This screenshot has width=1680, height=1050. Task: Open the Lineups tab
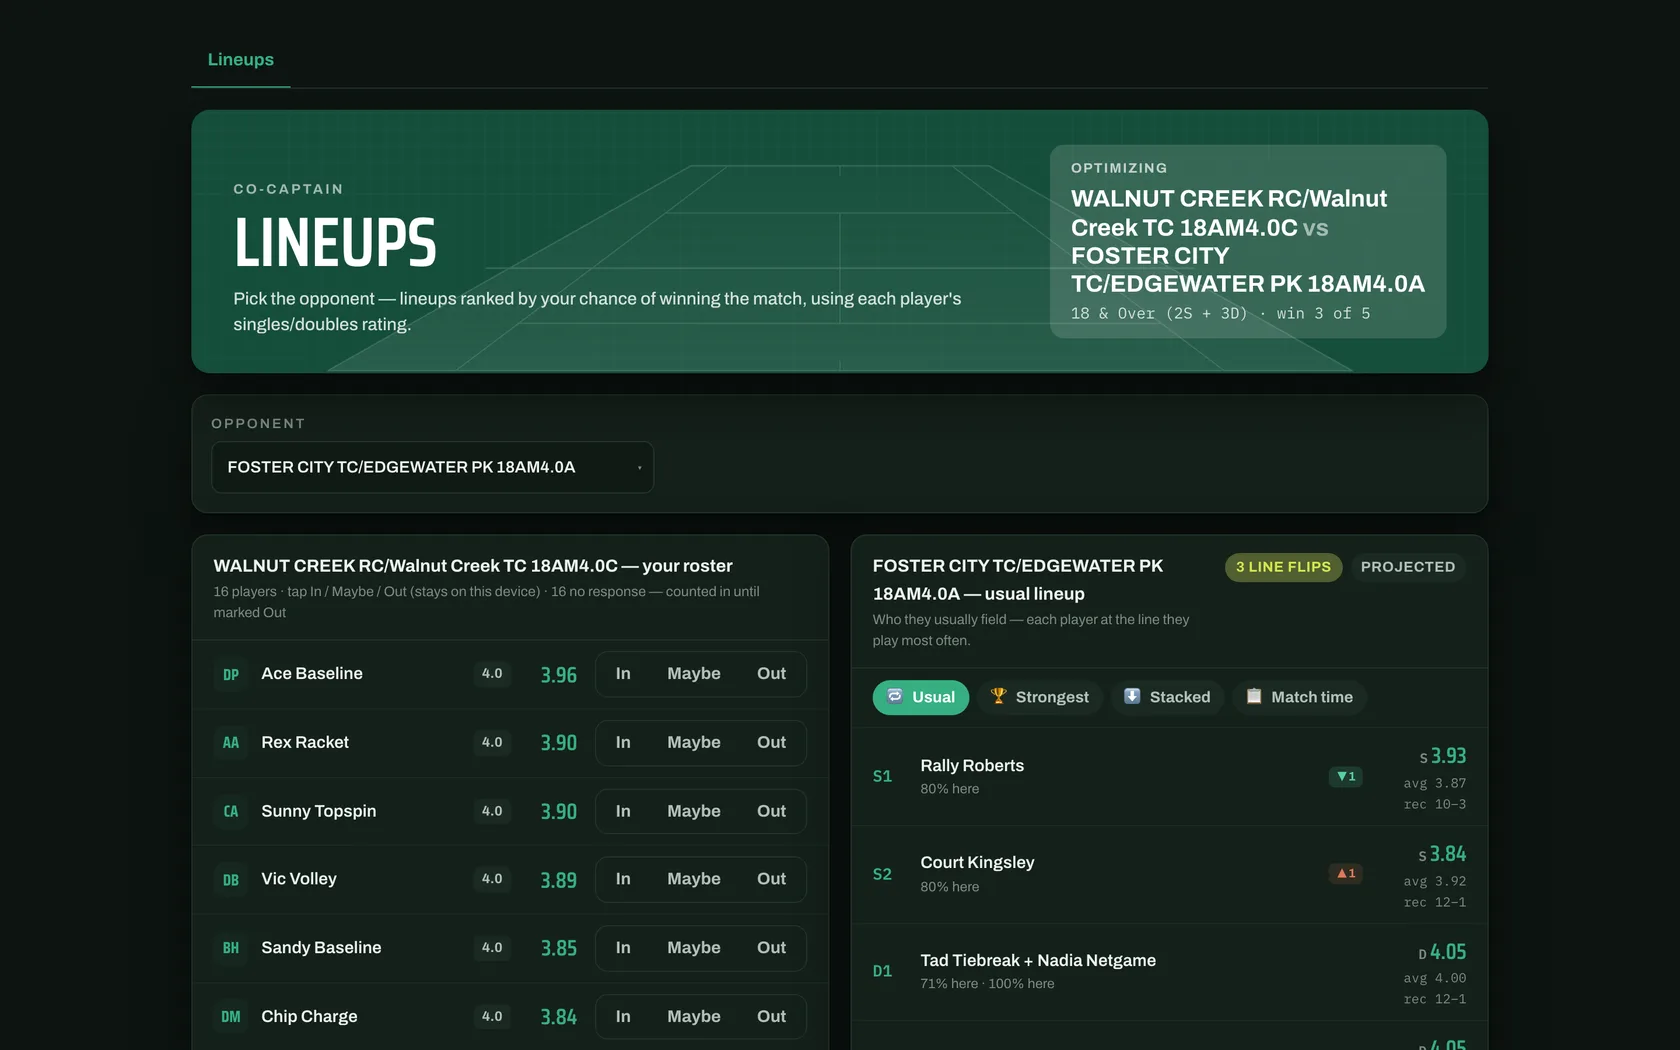[x=241, y=60]
